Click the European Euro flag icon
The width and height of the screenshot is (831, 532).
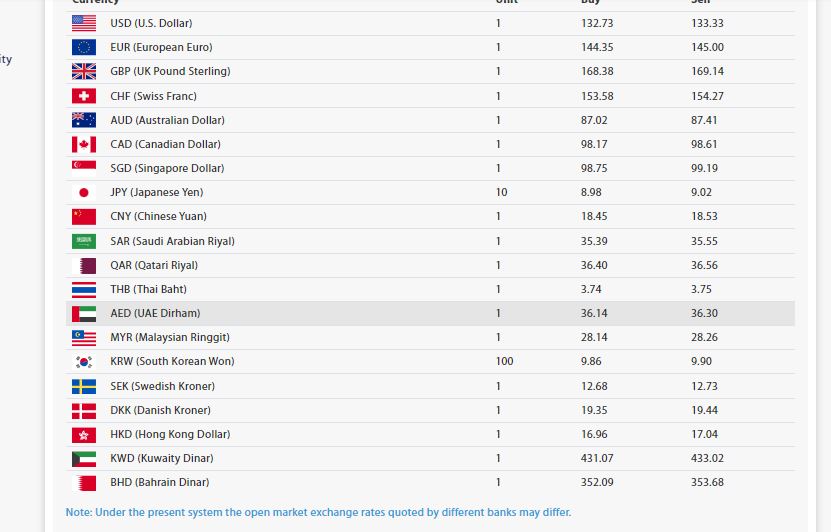point(84,47)
